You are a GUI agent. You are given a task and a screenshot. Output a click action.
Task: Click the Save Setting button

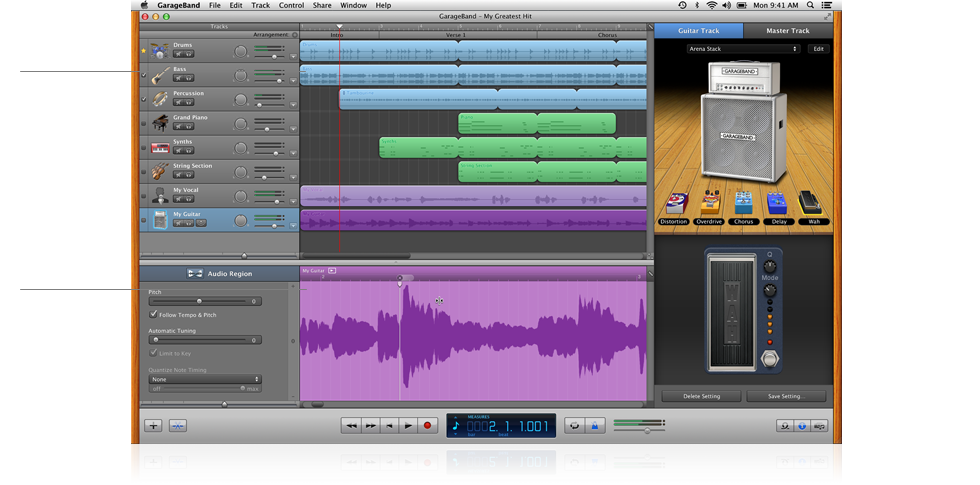pos(785,396)
